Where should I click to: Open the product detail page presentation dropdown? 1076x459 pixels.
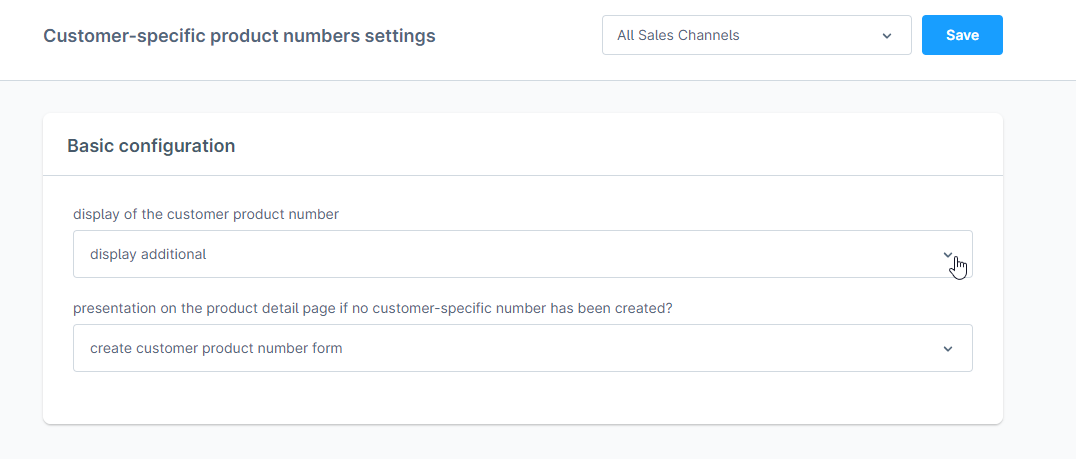[522, 348]
